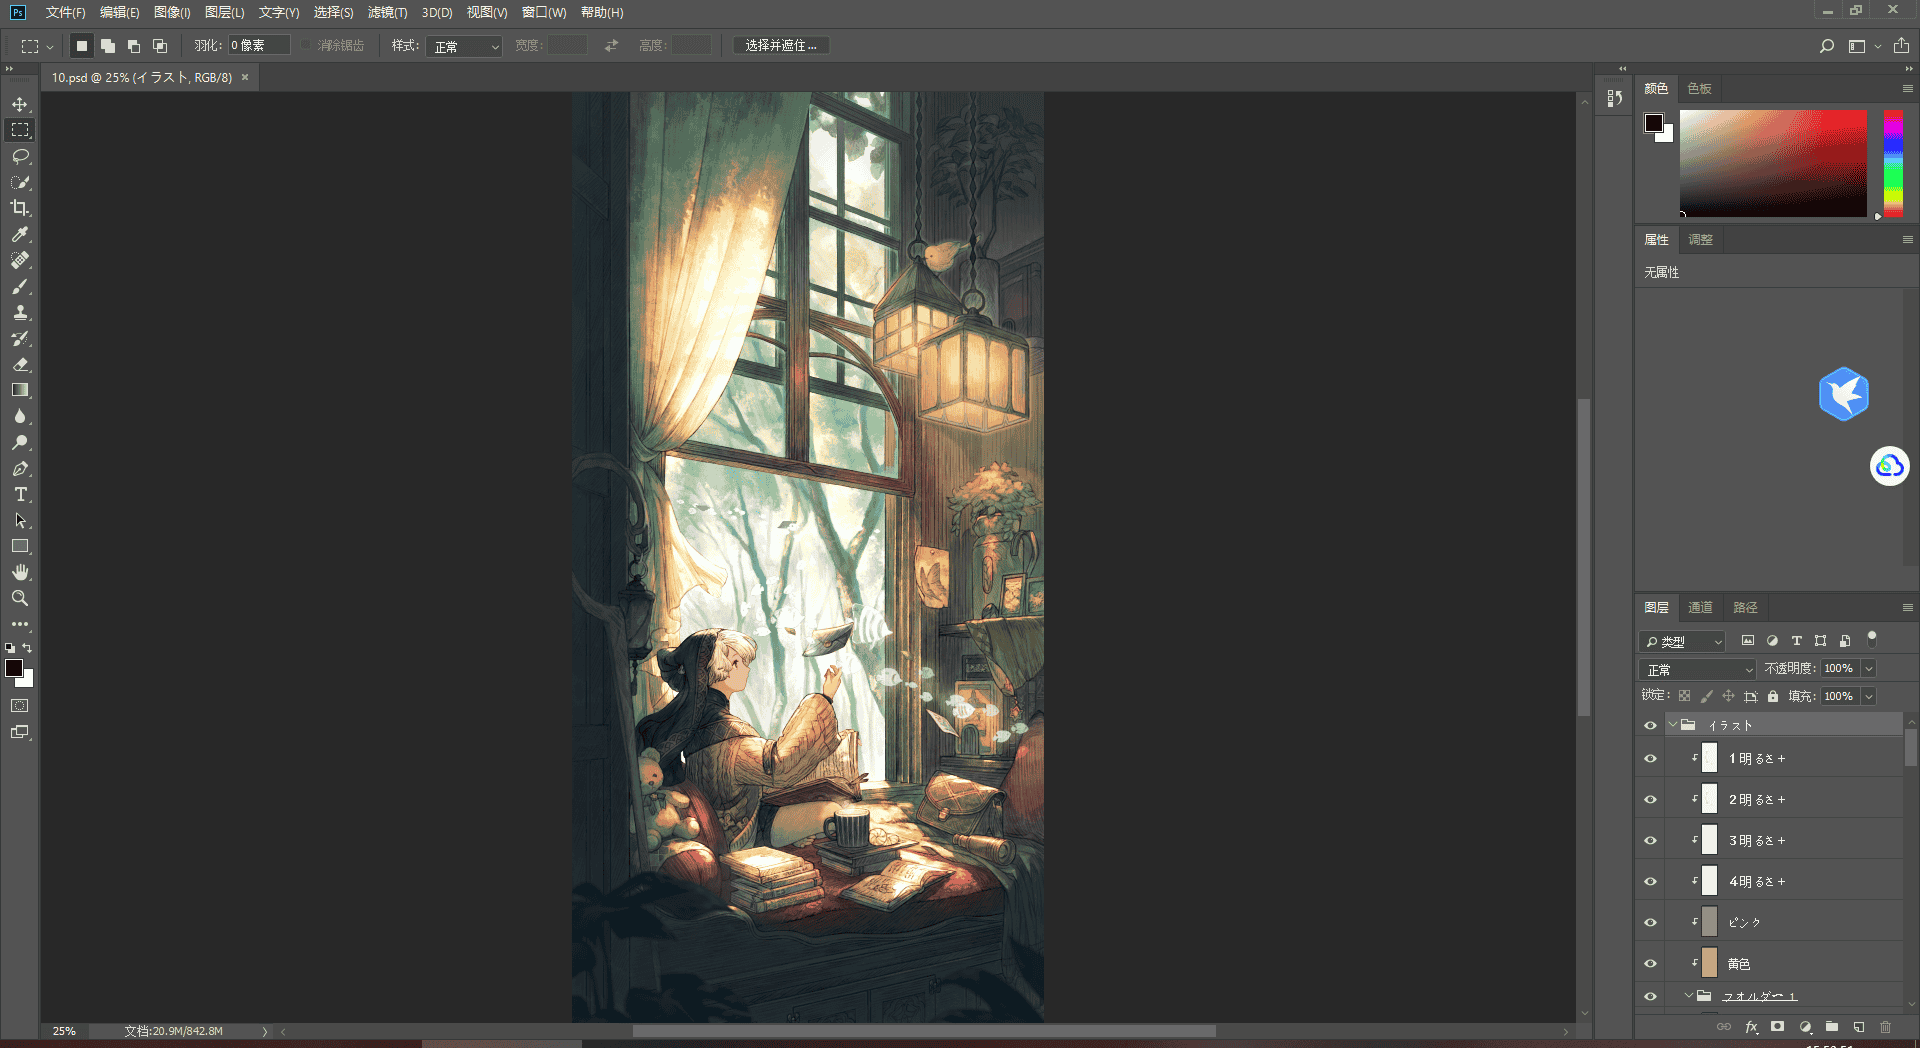Create a new group folder in Layers panel

point(1832,1027)
